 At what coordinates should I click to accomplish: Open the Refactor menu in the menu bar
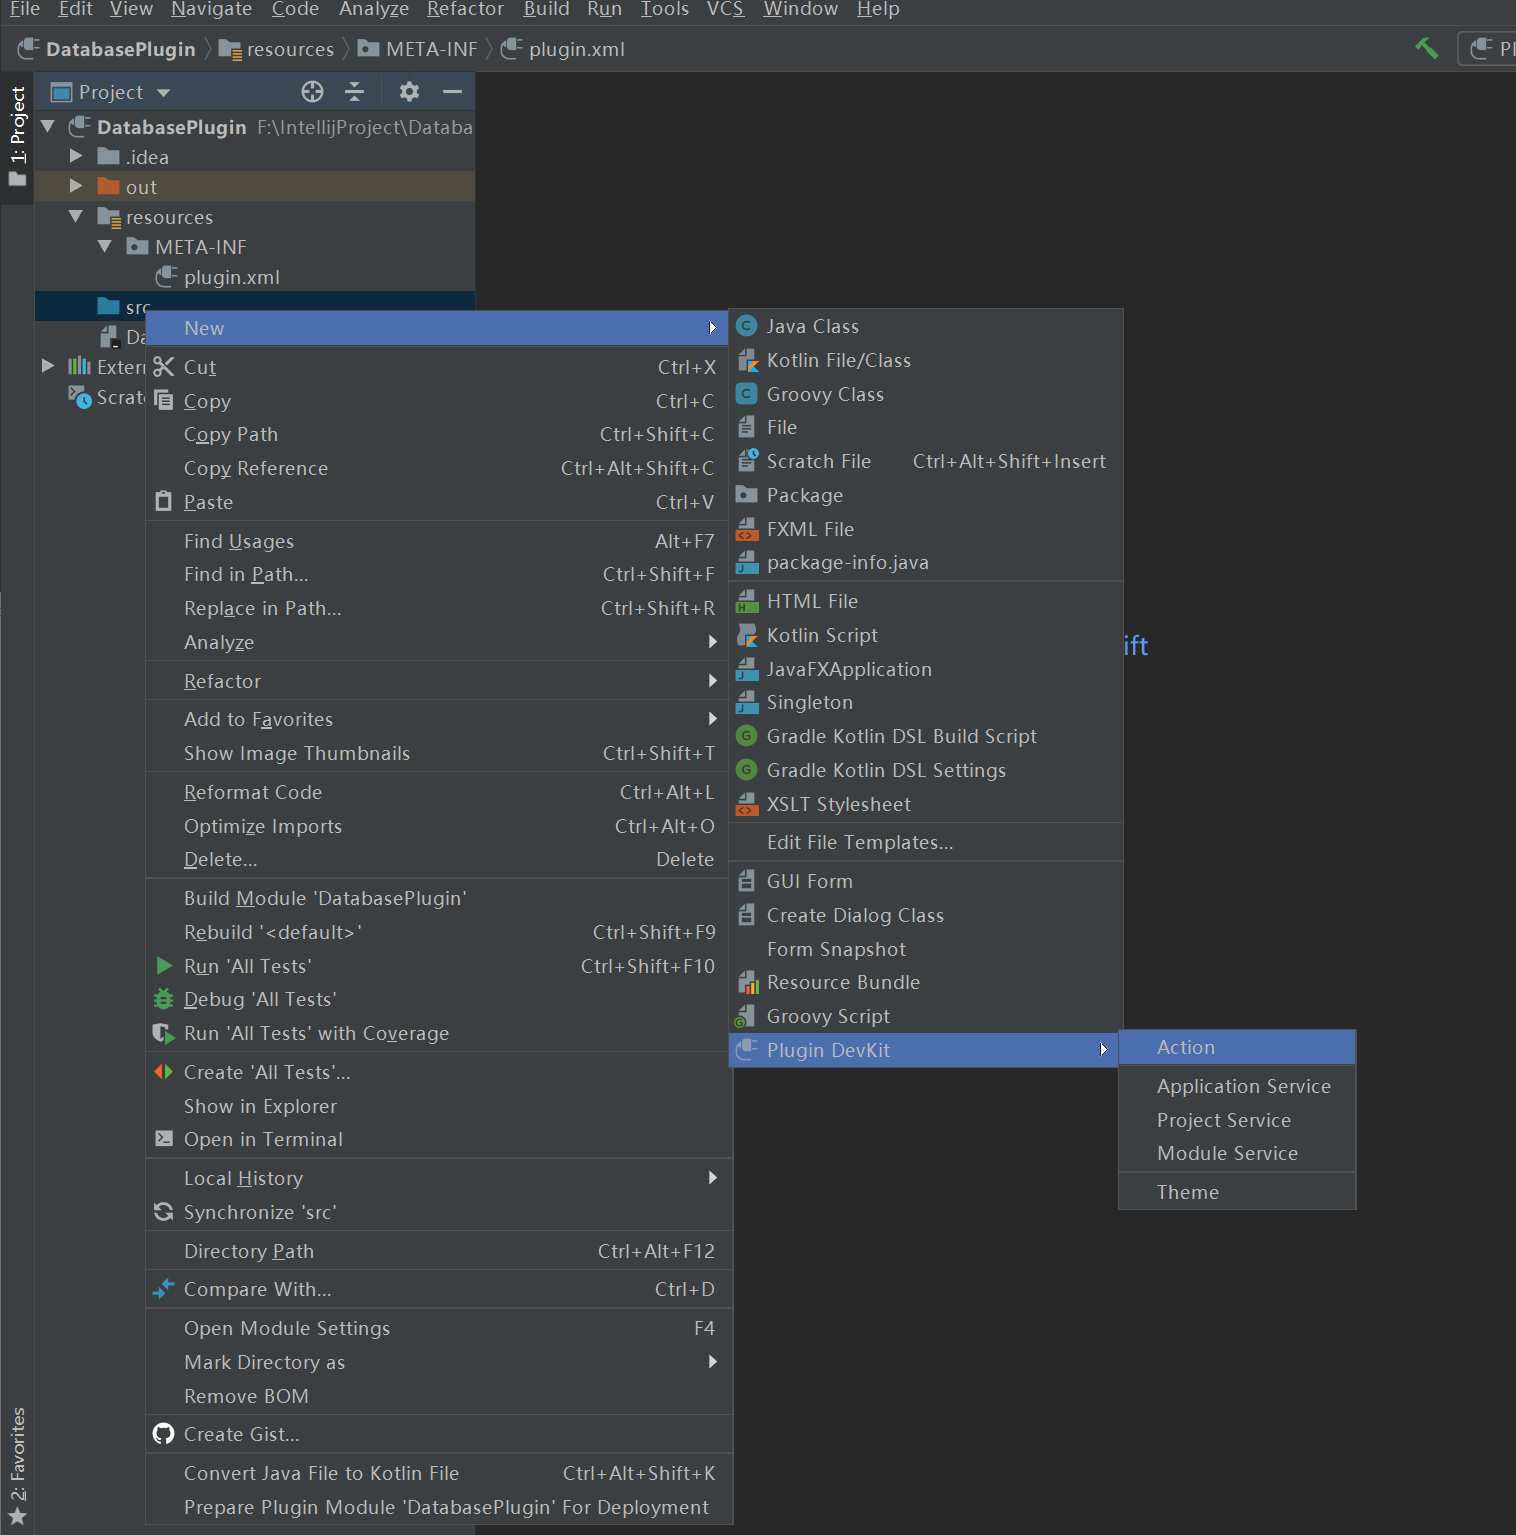coord(465,10)
